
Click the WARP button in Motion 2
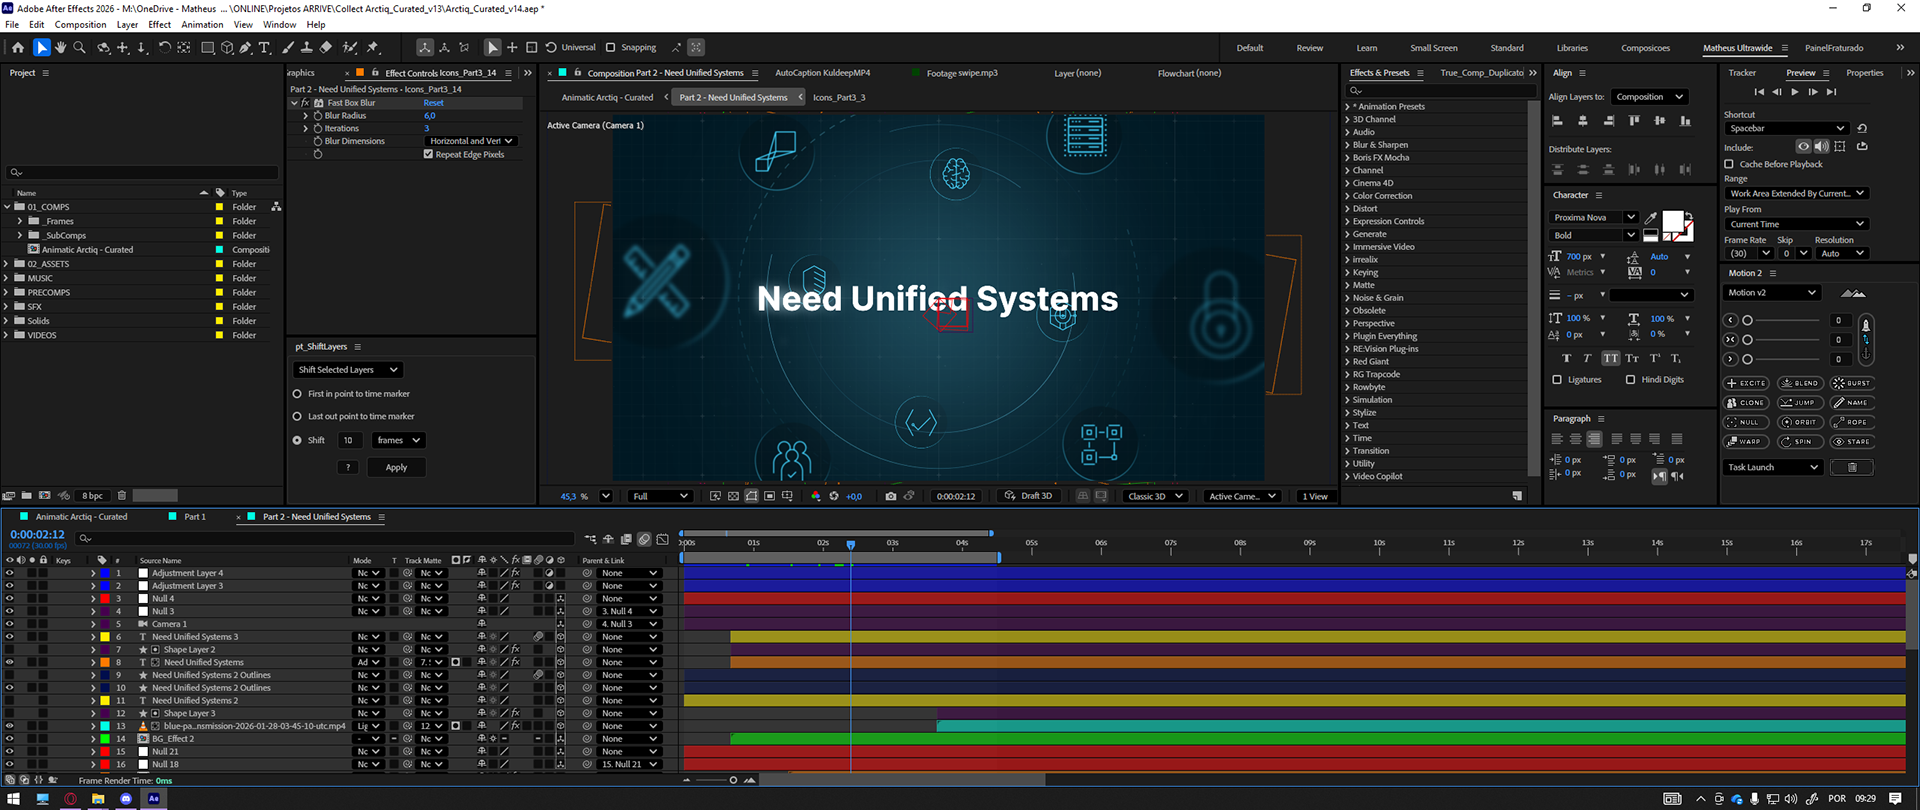pyautogui.click(x=1747, y=441)
